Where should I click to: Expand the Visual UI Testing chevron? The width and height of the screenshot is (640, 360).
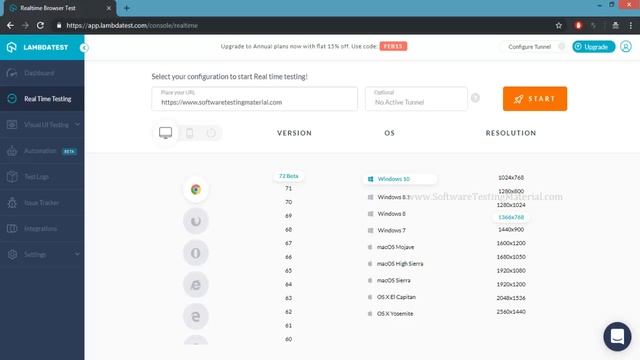coord(78,124)
